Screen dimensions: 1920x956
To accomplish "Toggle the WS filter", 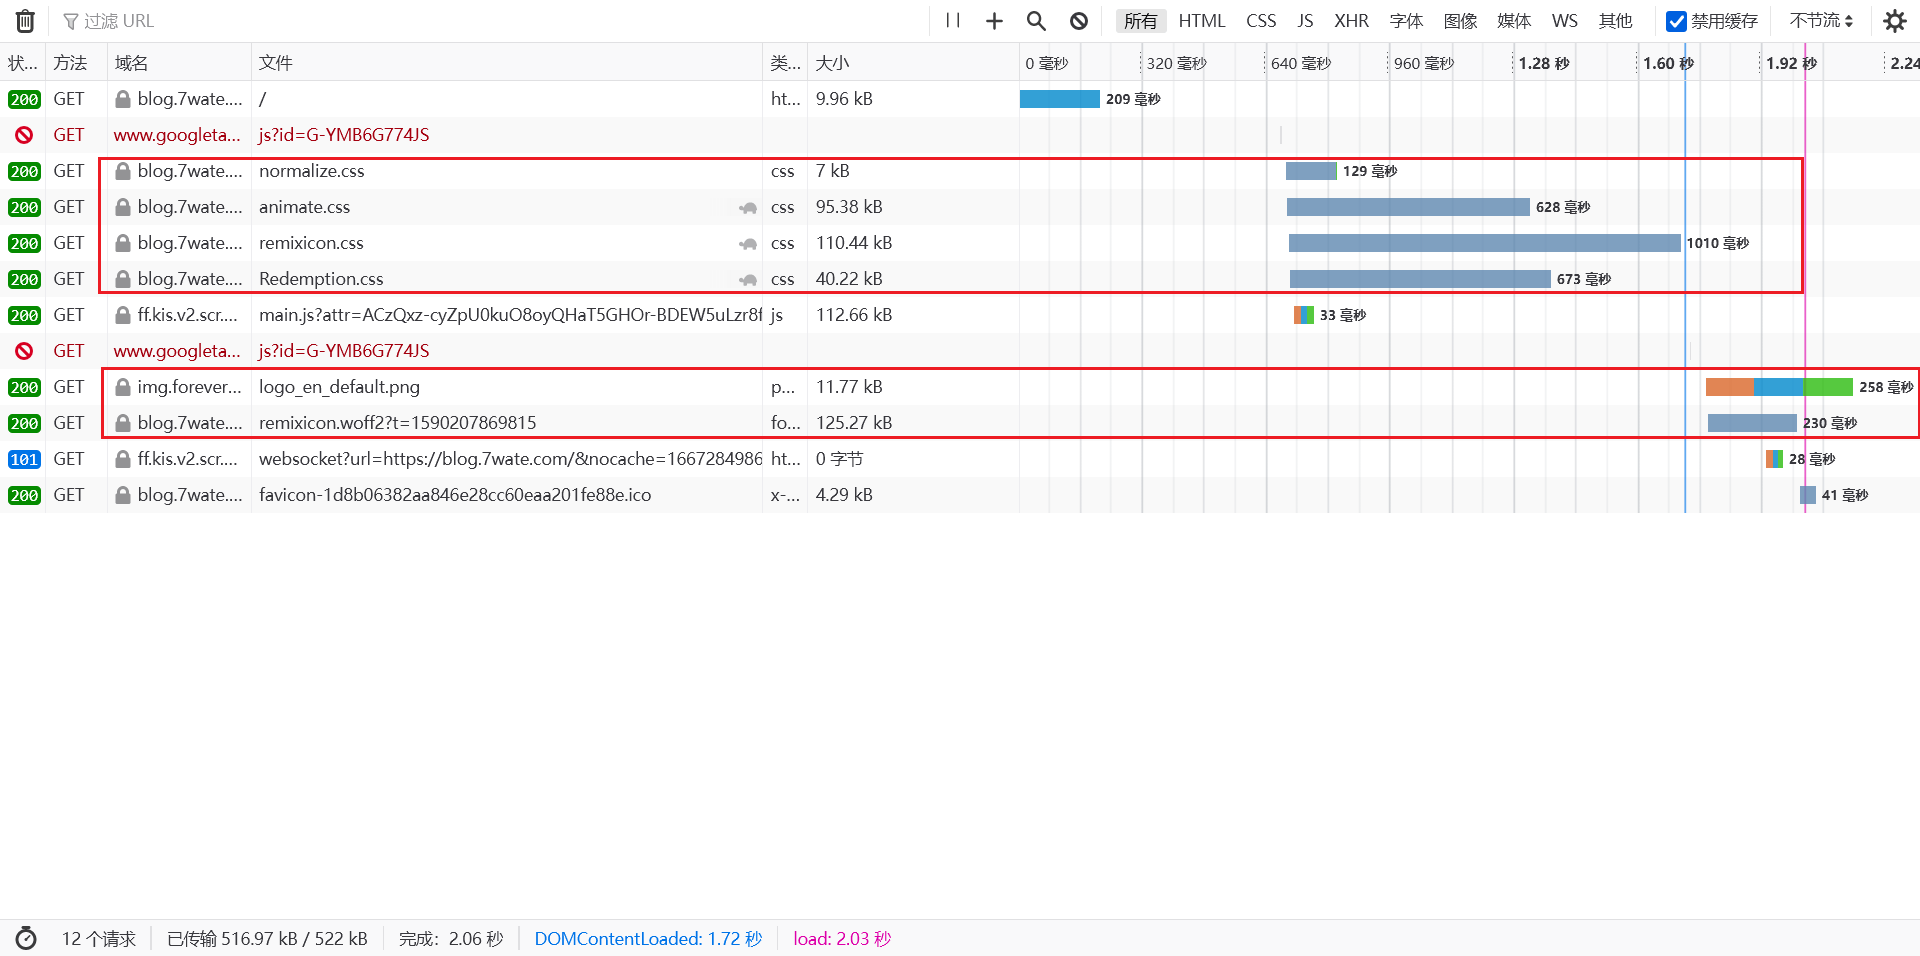I will tap(1564, 21).
